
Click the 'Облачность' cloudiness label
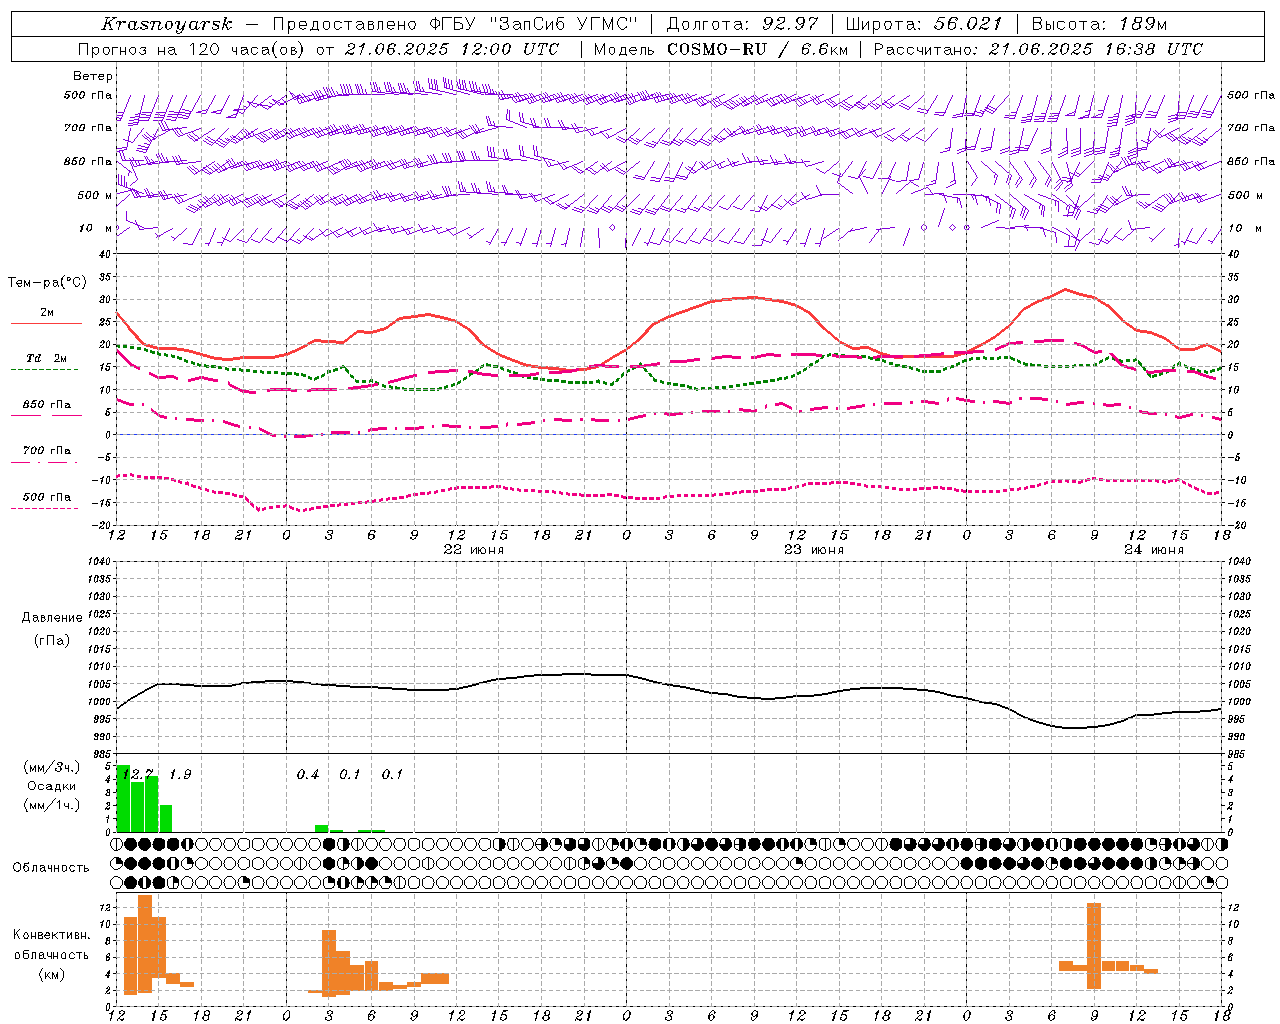[51, 868]
